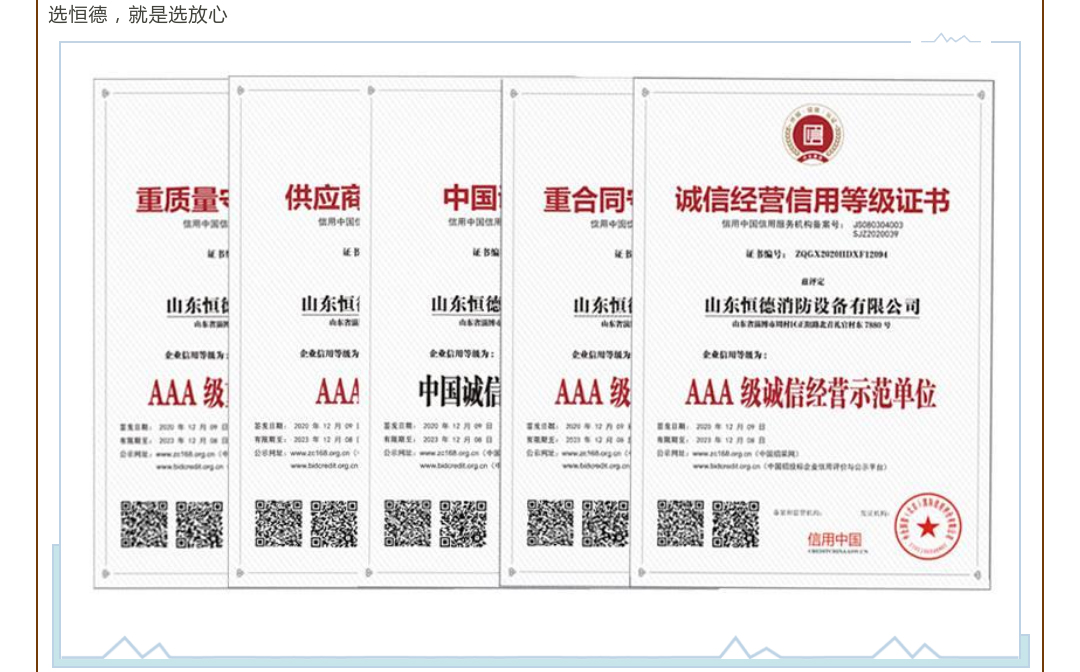Image resolution: width=1080 pixels, height=672 pixels.
Task: Click left QR code on 重合同 certificate
Action: click(x=550, y=522)
